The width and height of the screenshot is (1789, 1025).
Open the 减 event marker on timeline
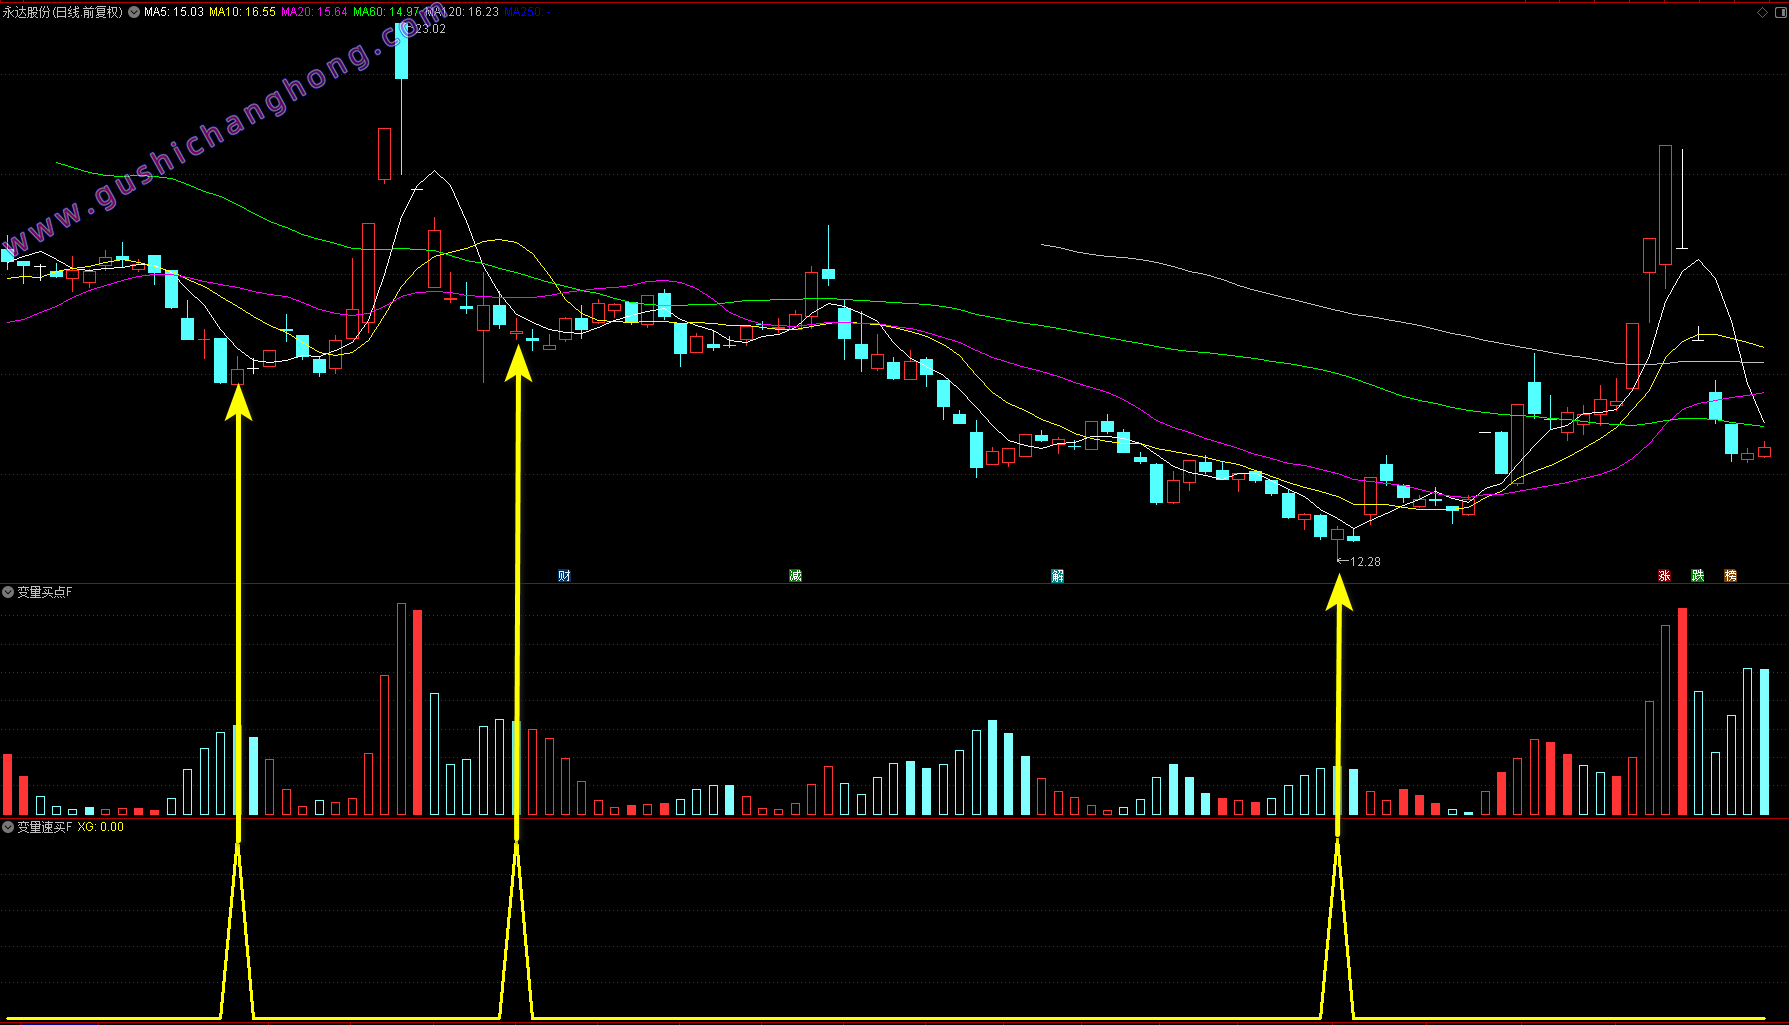click(795, 575)
